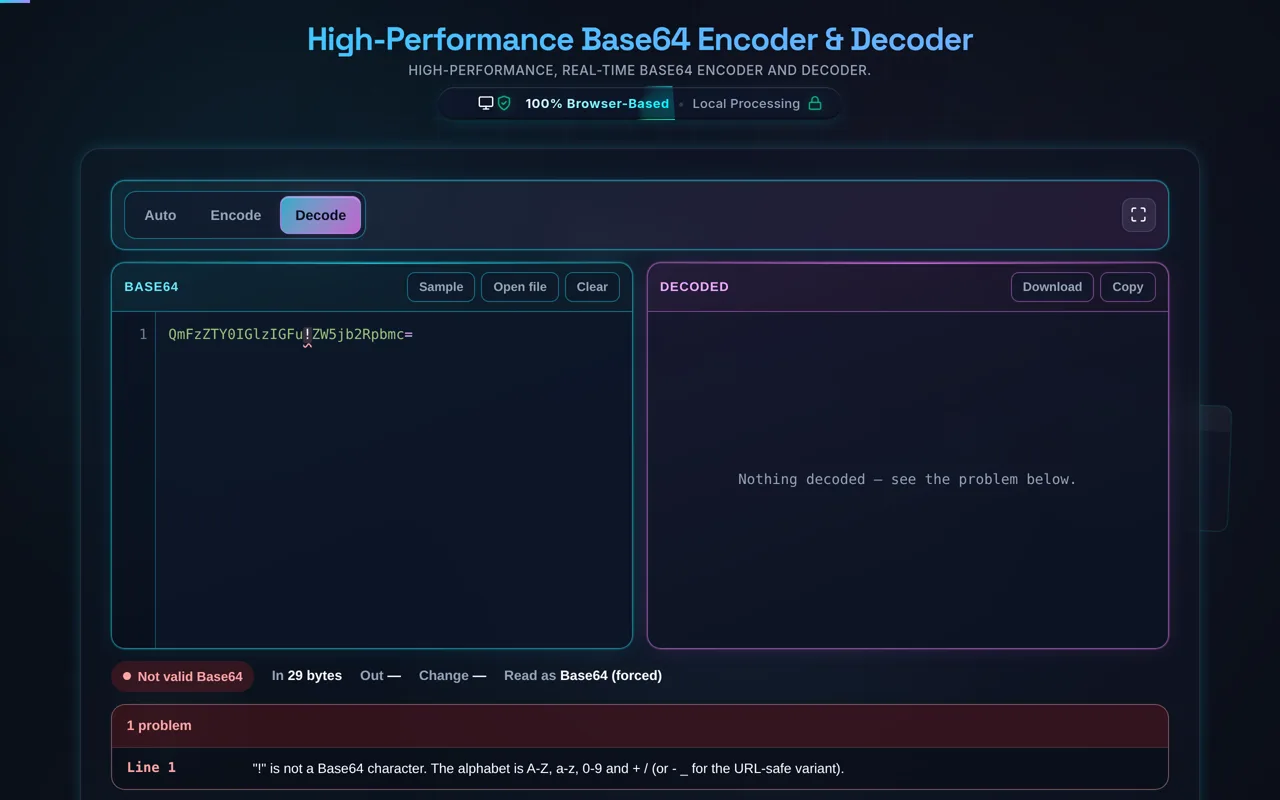The width and height of the screenshot is (1280, 800).
Task: Click the Local Processing label
Action: [x=746, y=103]
